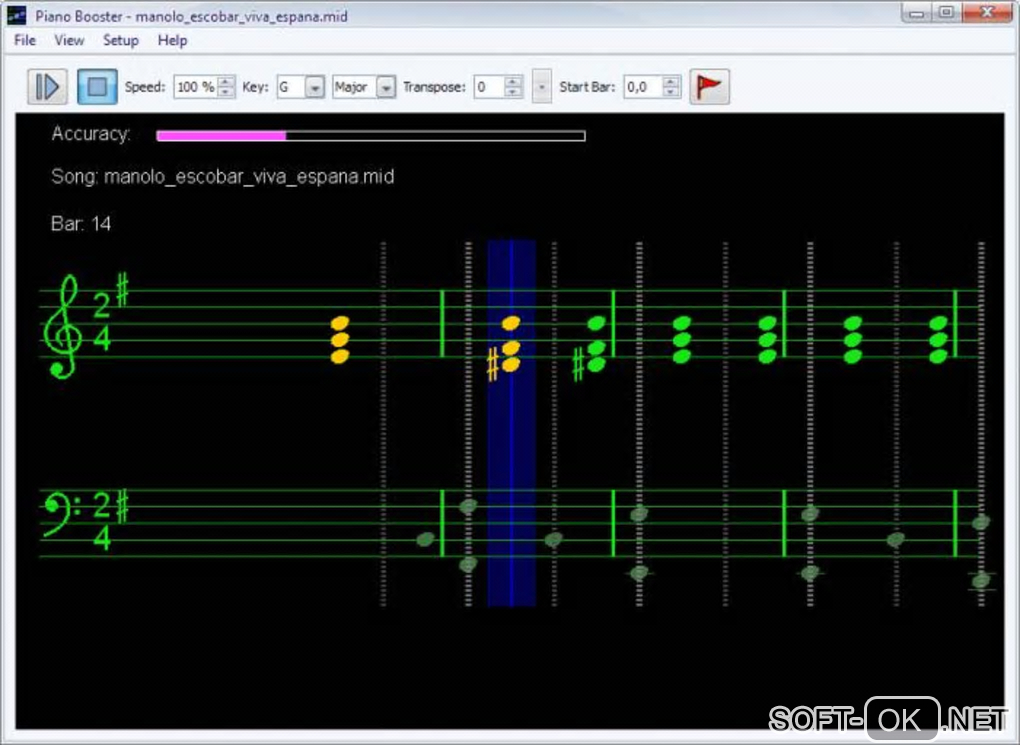Screen dimensions: 1020x745
Task: Click the Speed percentage input field
Action: 196,87
